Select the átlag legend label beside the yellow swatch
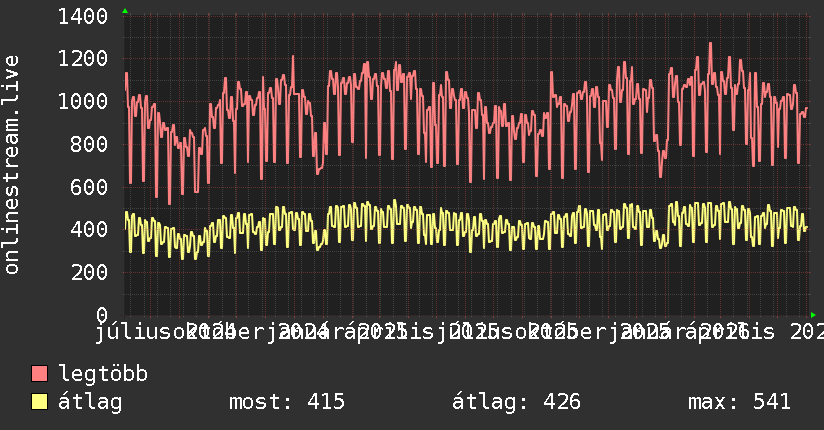Image resolution: width=824 pixels, height=430 pixels. [90, 402]
